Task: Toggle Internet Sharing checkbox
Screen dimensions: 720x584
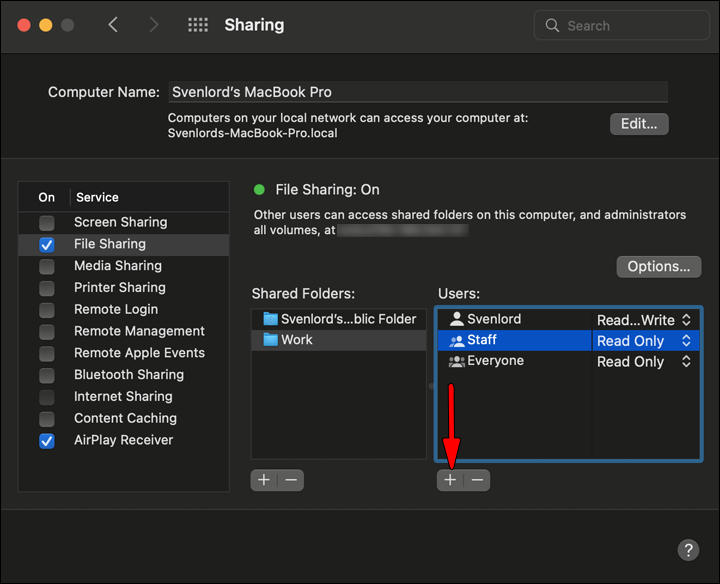Action: (x=47, y=397)
